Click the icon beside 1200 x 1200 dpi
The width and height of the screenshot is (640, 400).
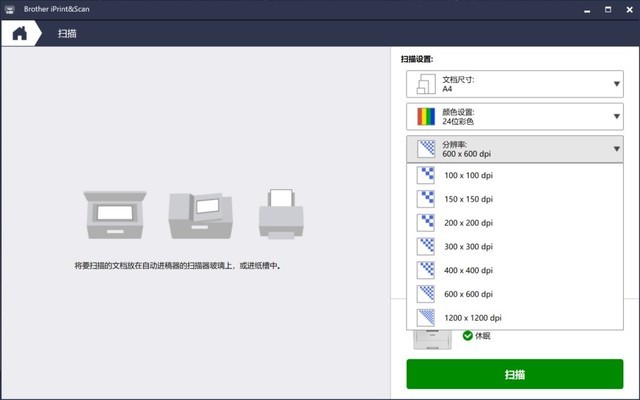click(425, 318)
